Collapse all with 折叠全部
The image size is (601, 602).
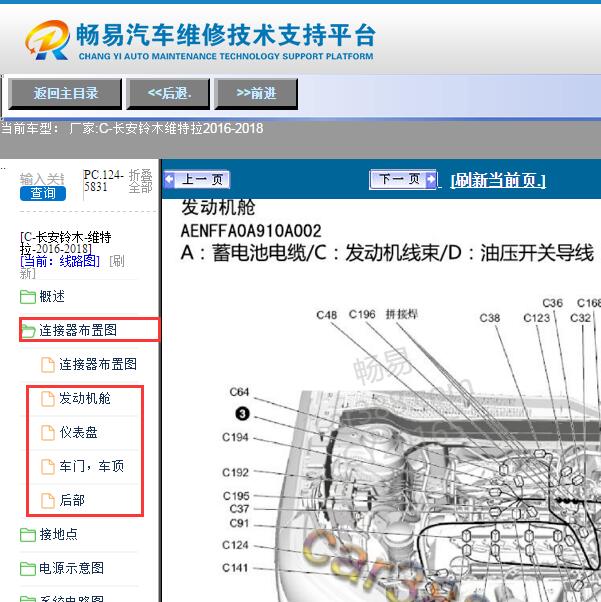tap(140, 181)
